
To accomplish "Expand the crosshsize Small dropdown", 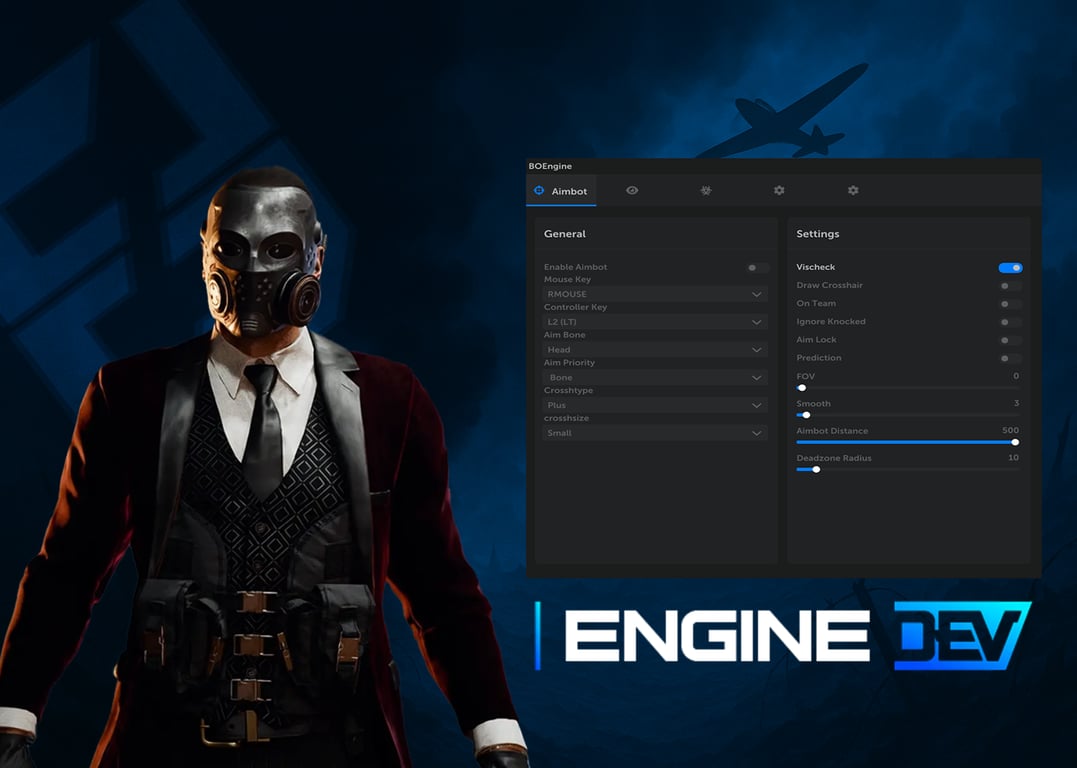I will point(655,432).
